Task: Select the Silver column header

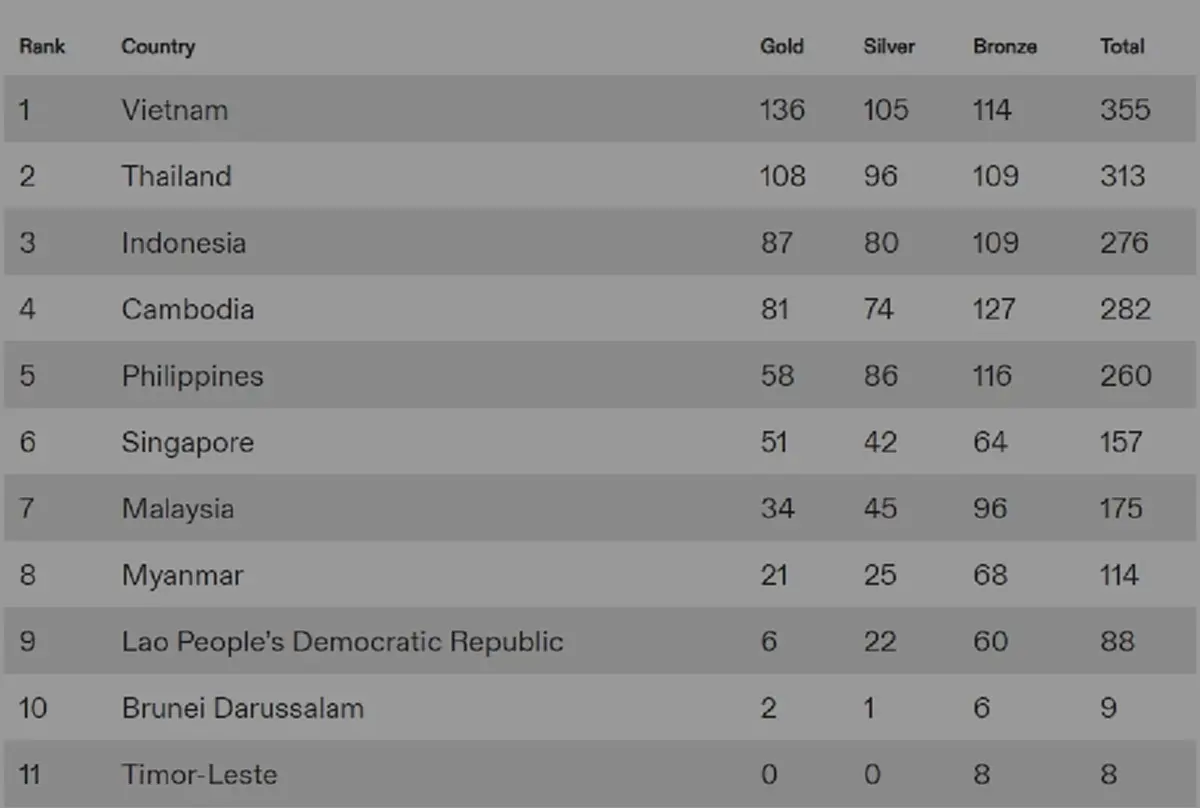Action: (889, 46)
